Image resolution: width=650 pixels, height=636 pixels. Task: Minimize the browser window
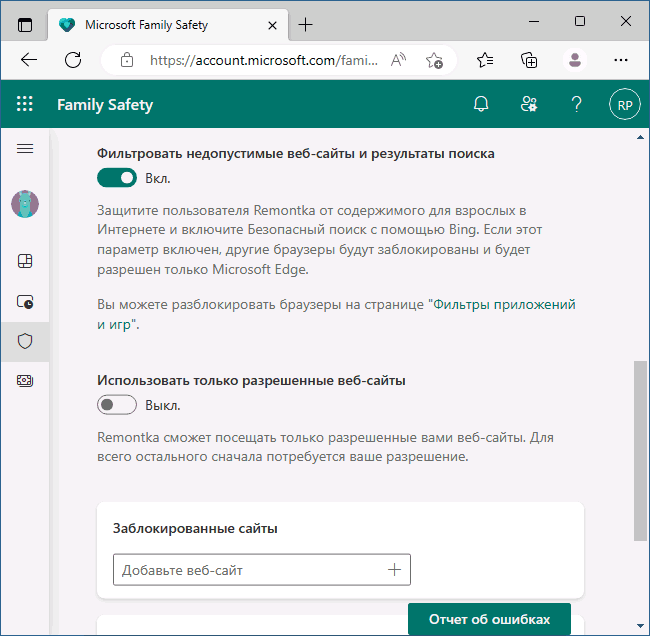534,21
